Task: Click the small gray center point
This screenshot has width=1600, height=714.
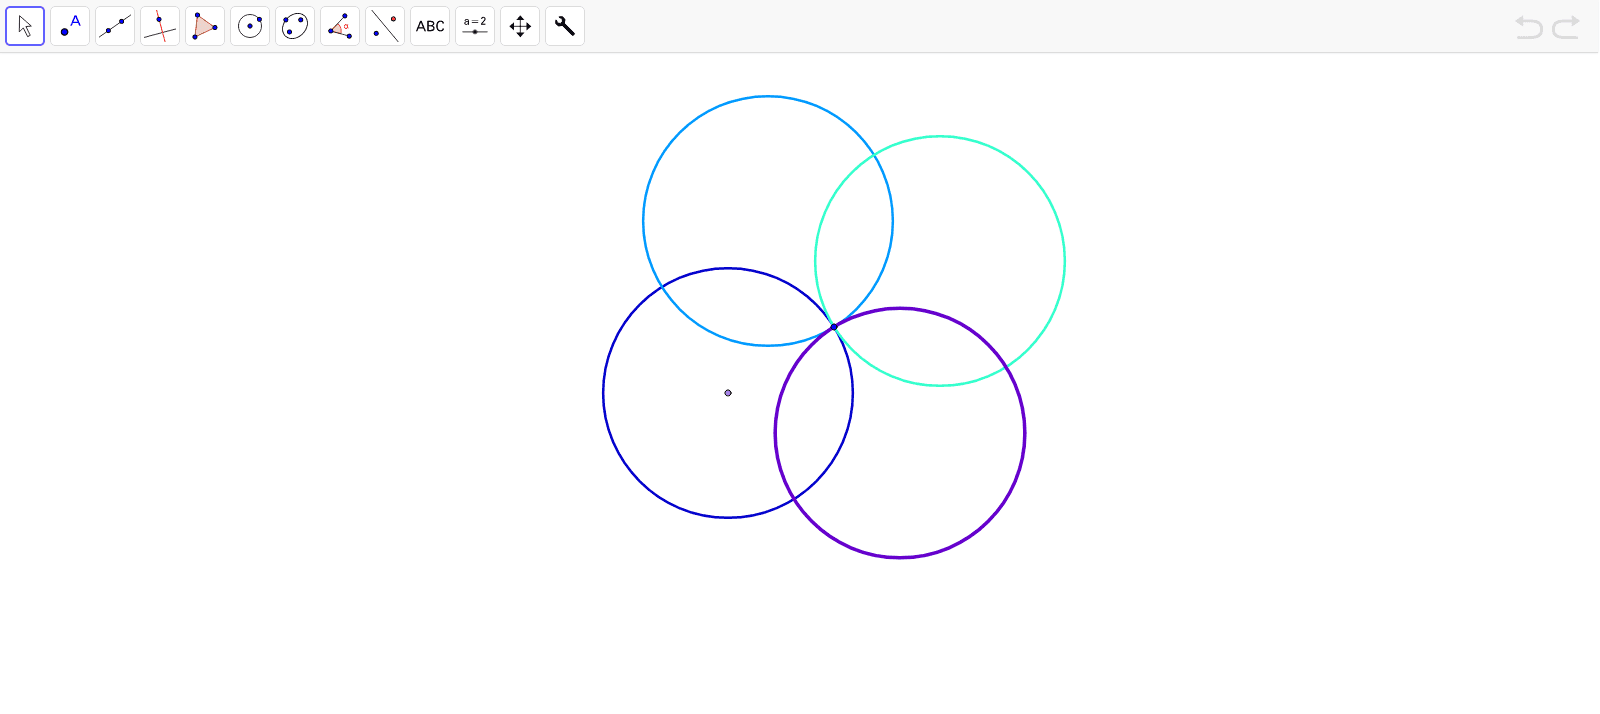Action: point(728,393)
